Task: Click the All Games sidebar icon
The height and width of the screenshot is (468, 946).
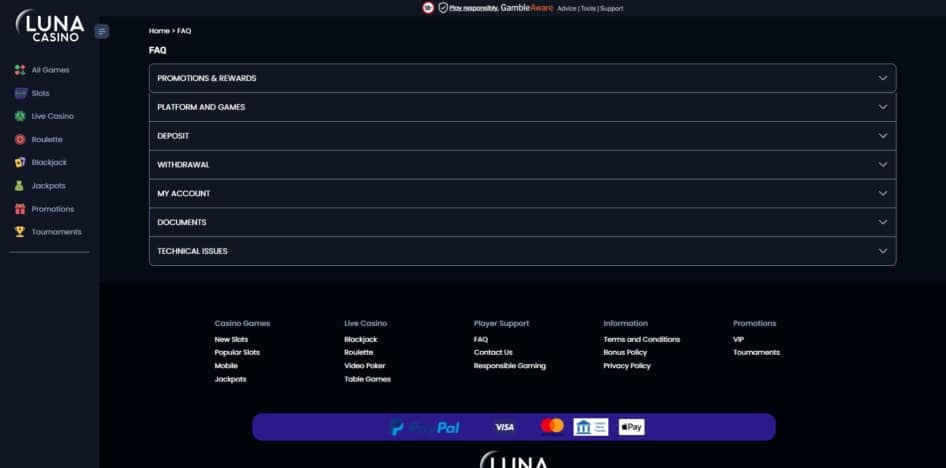Action: [x=20, y=70]
